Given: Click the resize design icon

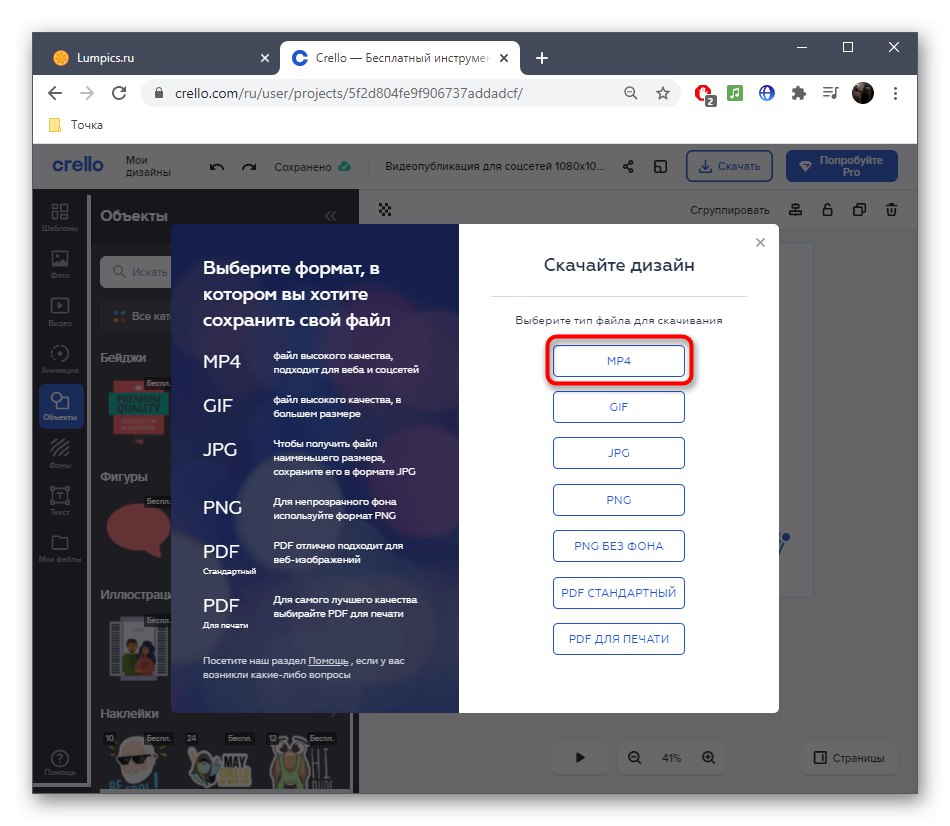Looking at the screenshot, I should click(661, 166).
